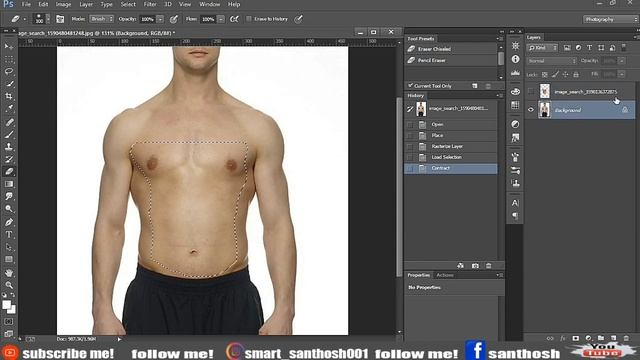The width and height of the screenshot is (640, 360).
Task: Select the Eyedropper tool
Action: pos(9,109)
